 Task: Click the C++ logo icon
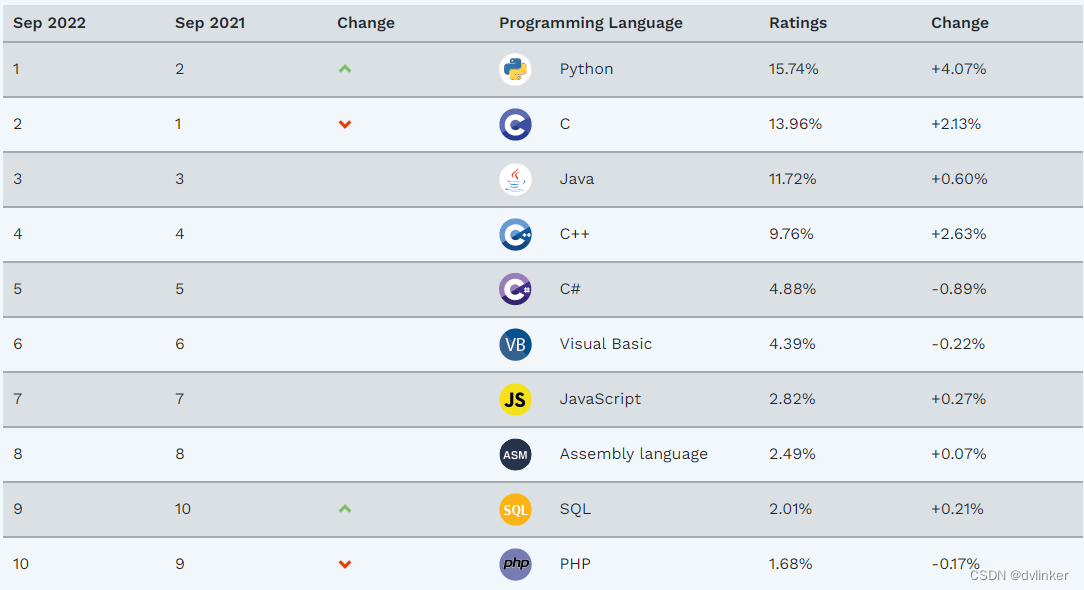[x=515, y=234]
